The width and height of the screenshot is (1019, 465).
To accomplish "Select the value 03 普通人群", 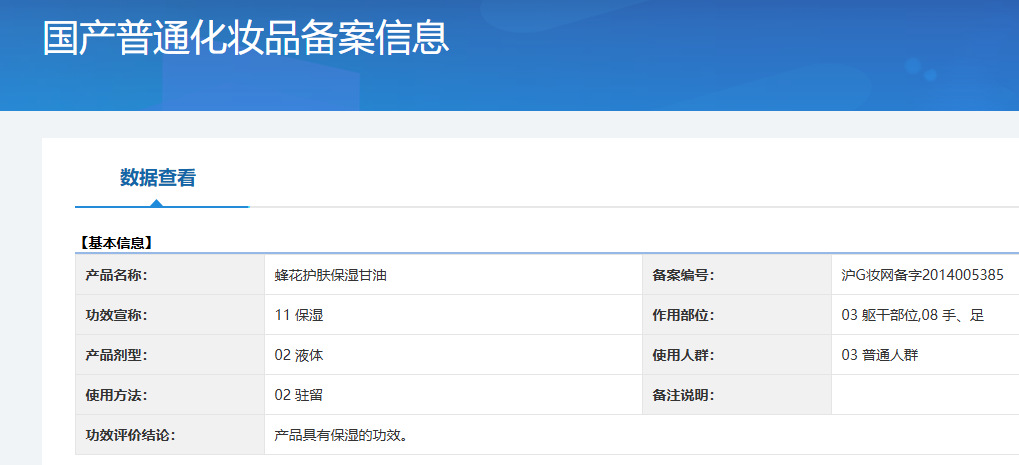I will point(879,356).
